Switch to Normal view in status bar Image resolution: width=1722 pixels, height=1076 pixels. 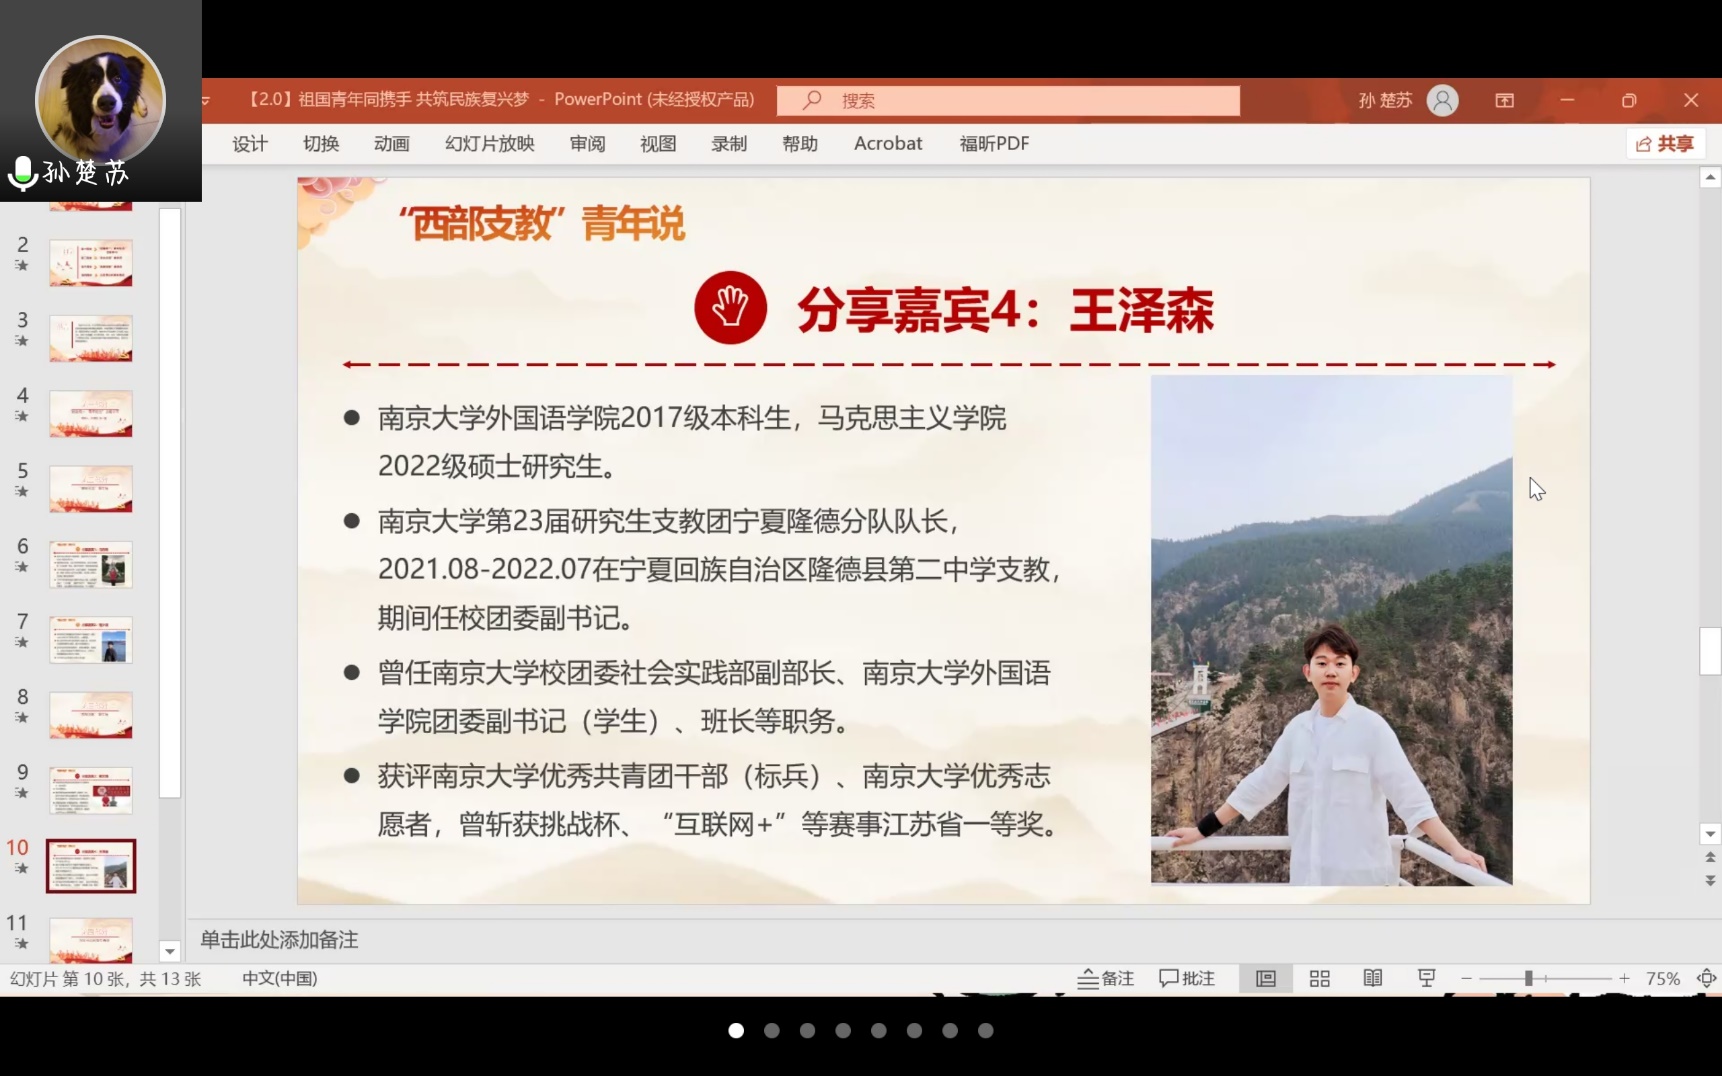coord(1266,978)
